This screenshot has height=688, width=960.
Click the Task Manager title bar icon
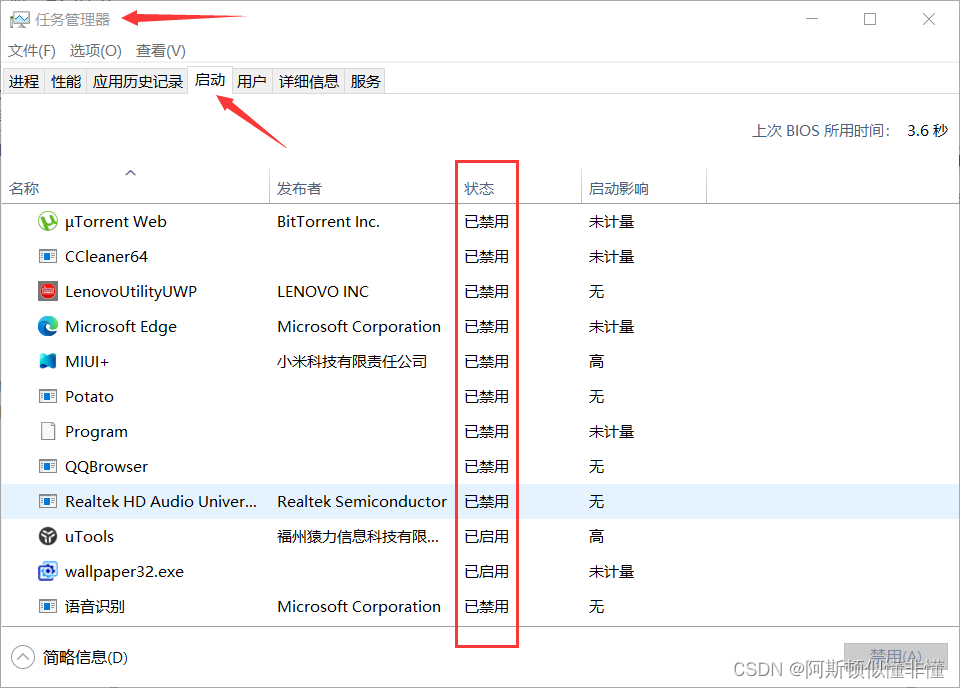click(20, 20)
